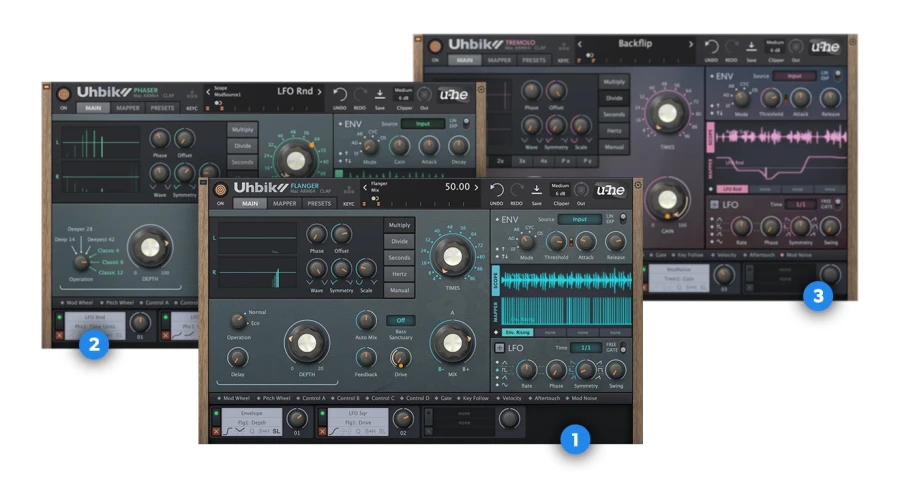The height and width of the screenshot is (479, 900).
Task: Go to next parameter after LFO Rnd in Phaser
Action: pyautogui.click(x=319, y=91)
